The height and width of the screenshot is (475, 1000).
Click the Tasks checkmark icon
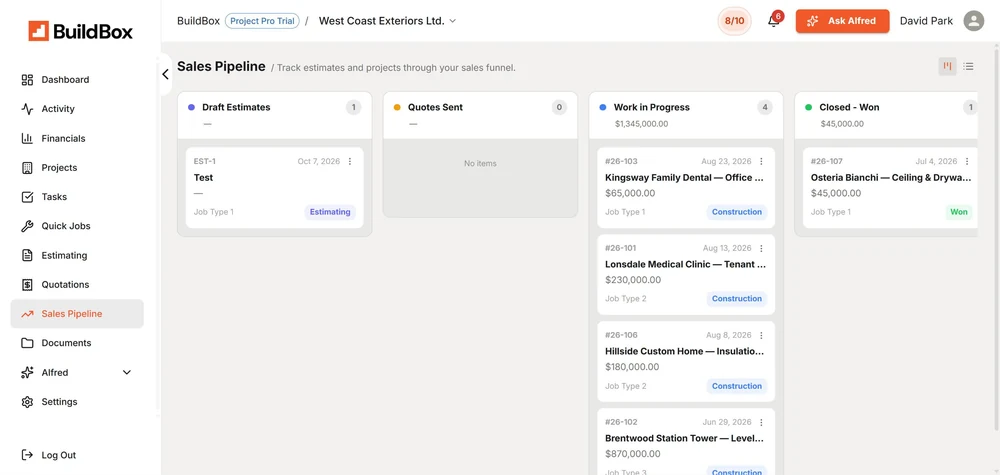point(27,197)
